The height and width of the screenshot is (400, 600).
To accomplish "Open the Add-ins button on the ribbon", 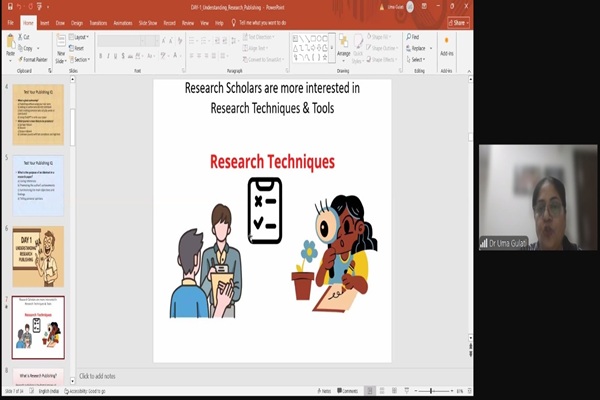I will coord(446,46).
